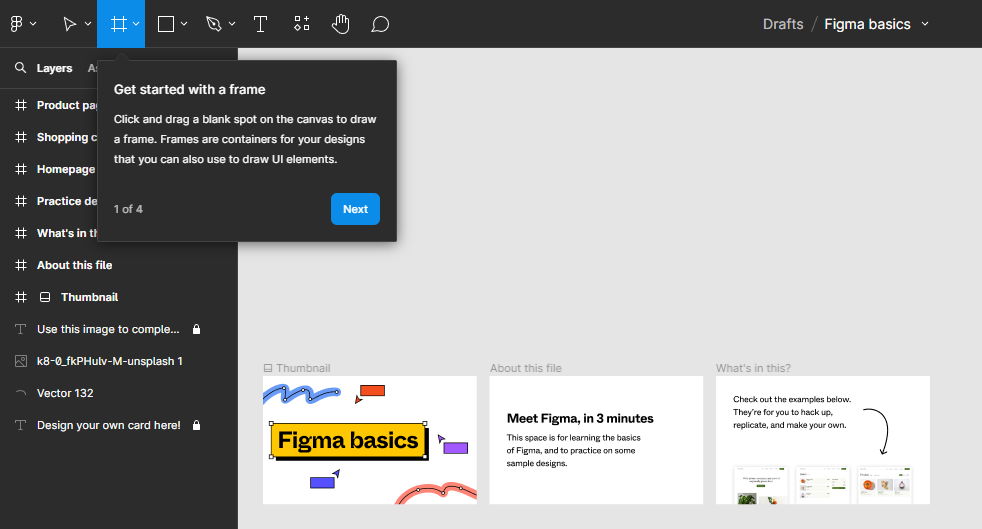Click the layers search magnifier icon
Screen dimensions: 982x529
[20, 68]
